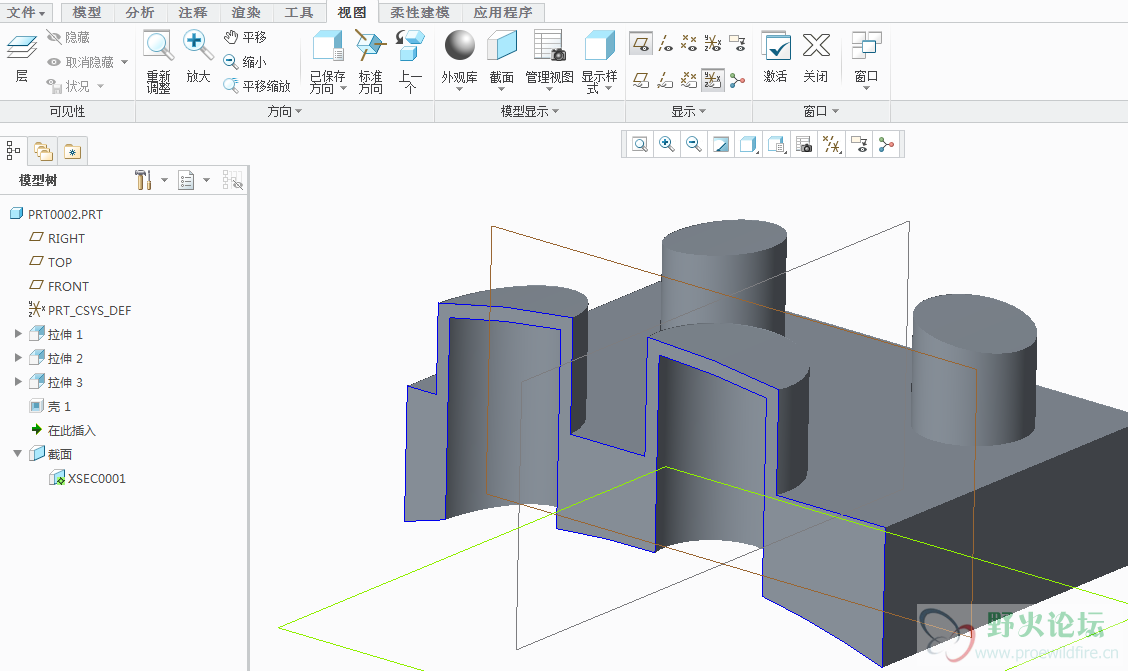Expand the 拉伸 3 feature node
The image size is (1128, 671).
(x=18, y=381)
